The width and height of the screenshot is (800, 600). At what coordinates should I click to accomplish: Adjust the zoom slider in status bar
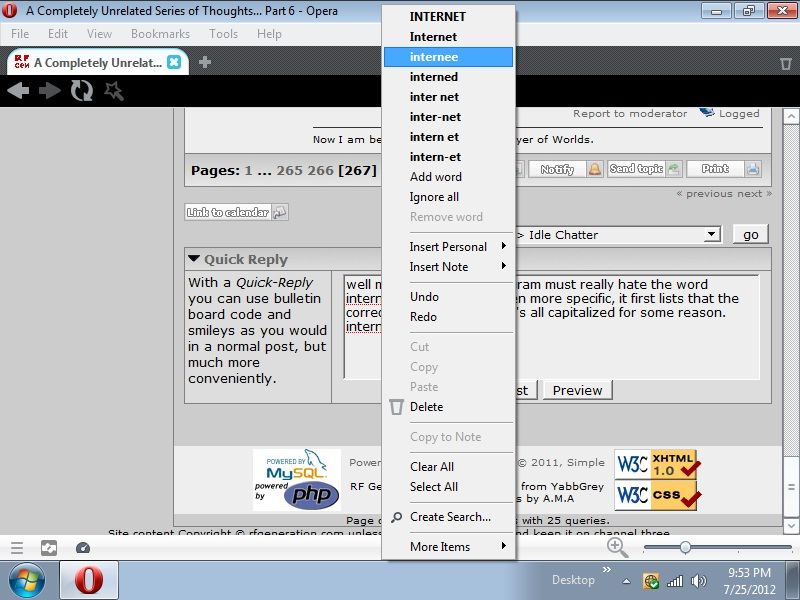click(x=685, y=547)
